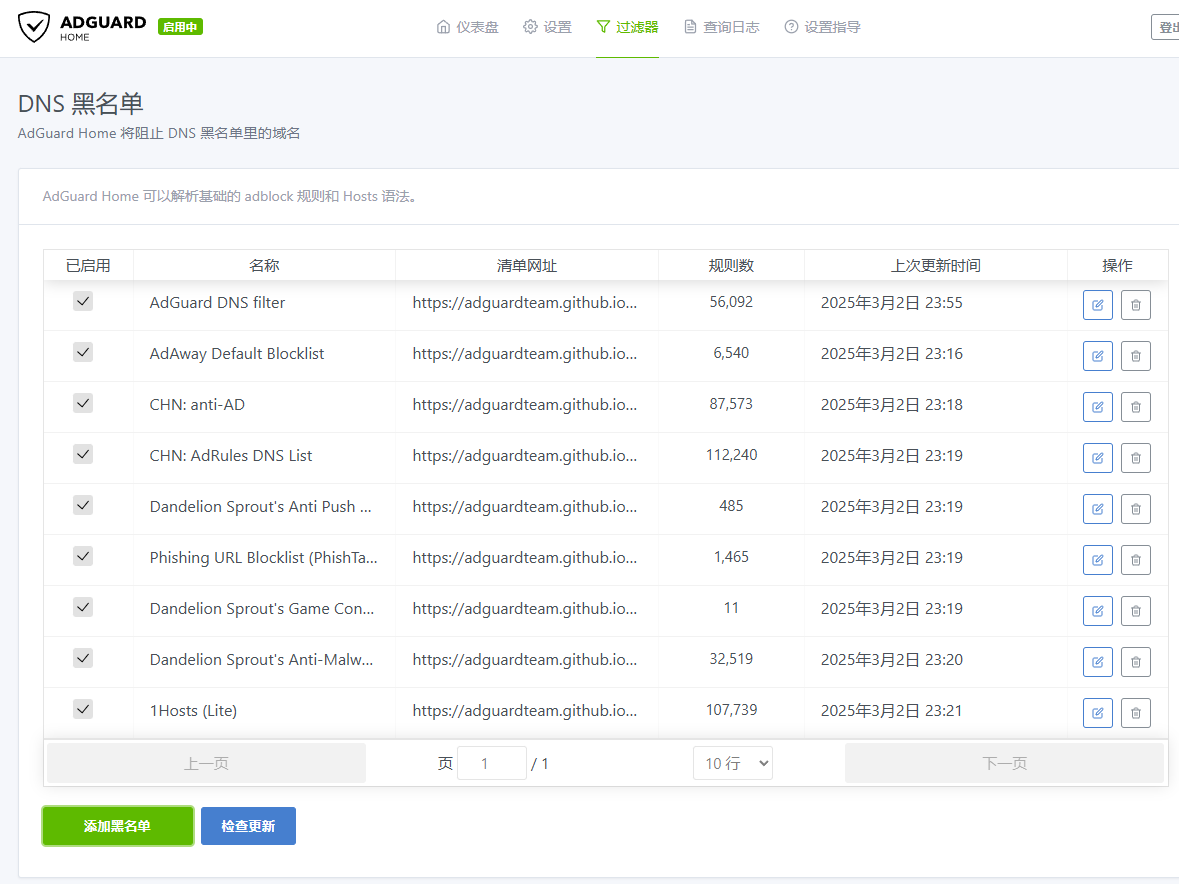Viewport: 1179px width, 884px height.
Task: Sort by the 规则数 column header
Action: point(731,265)
